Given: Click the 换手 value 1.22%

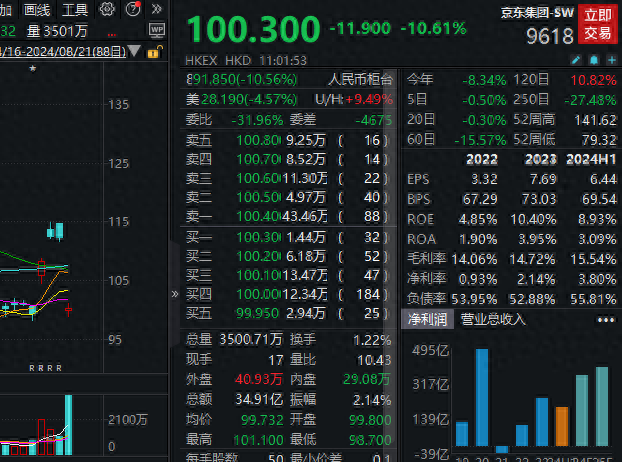Looking at the screenshot, I should coord(372,340).
